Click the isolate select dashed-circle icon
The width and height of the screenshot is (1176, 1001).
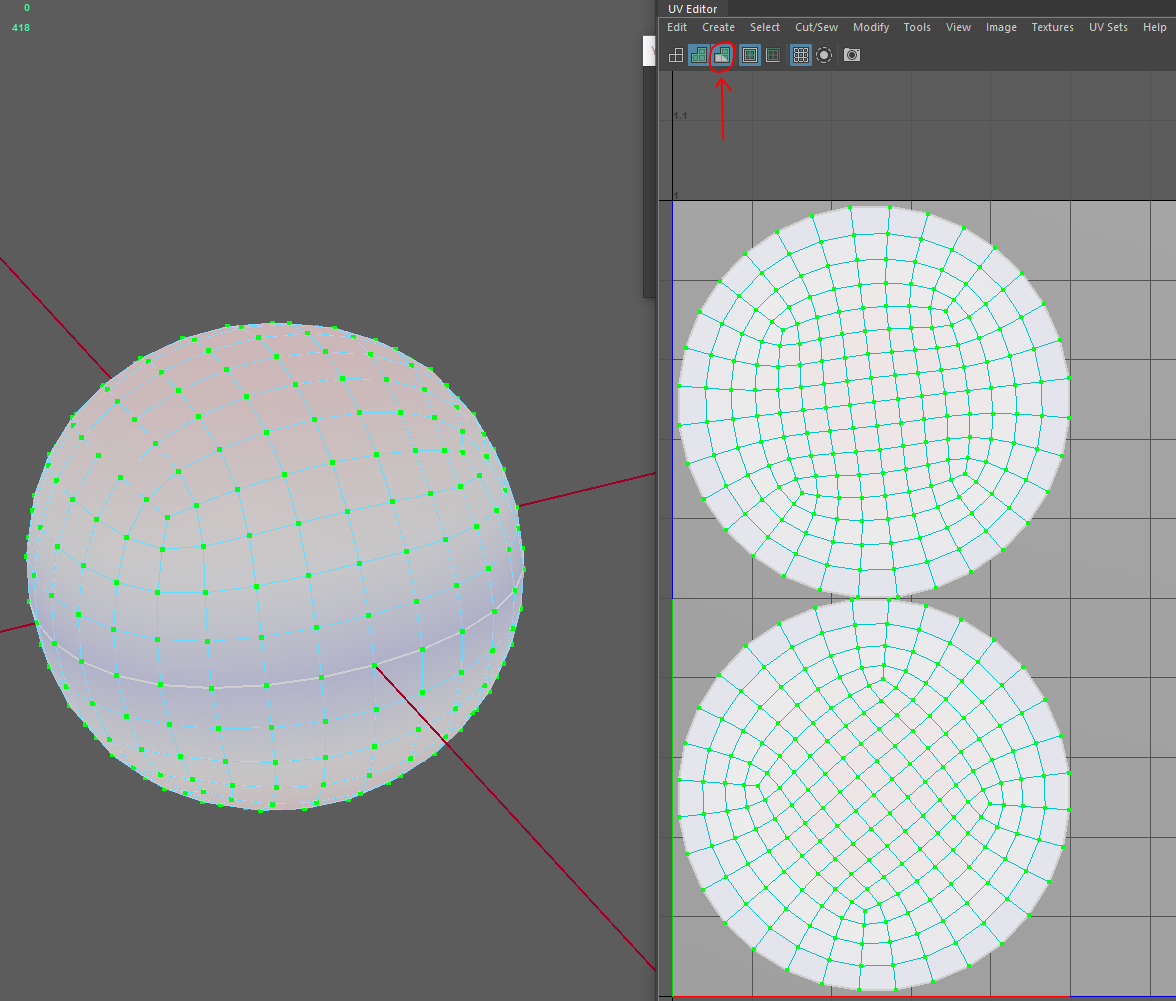click(x=824, y=56)
